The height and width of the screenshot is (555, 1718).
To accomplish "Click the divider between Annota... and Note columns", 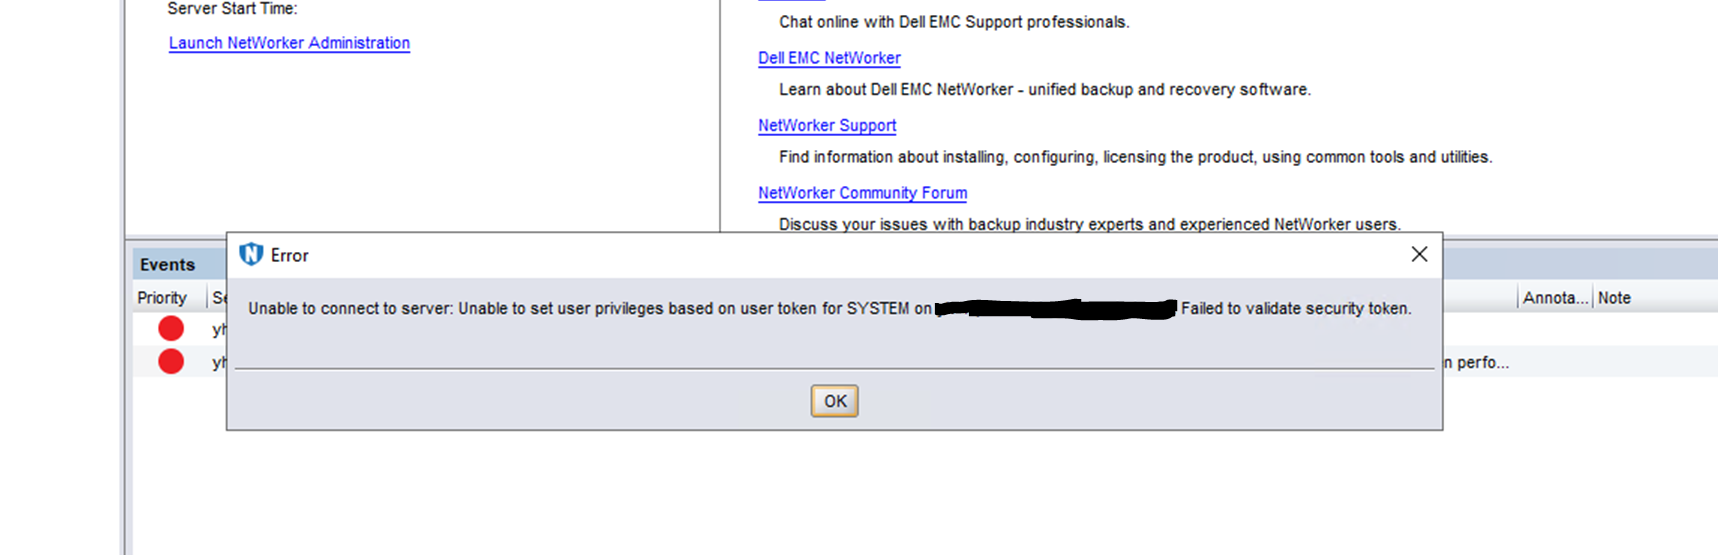I will point(1592,298).
